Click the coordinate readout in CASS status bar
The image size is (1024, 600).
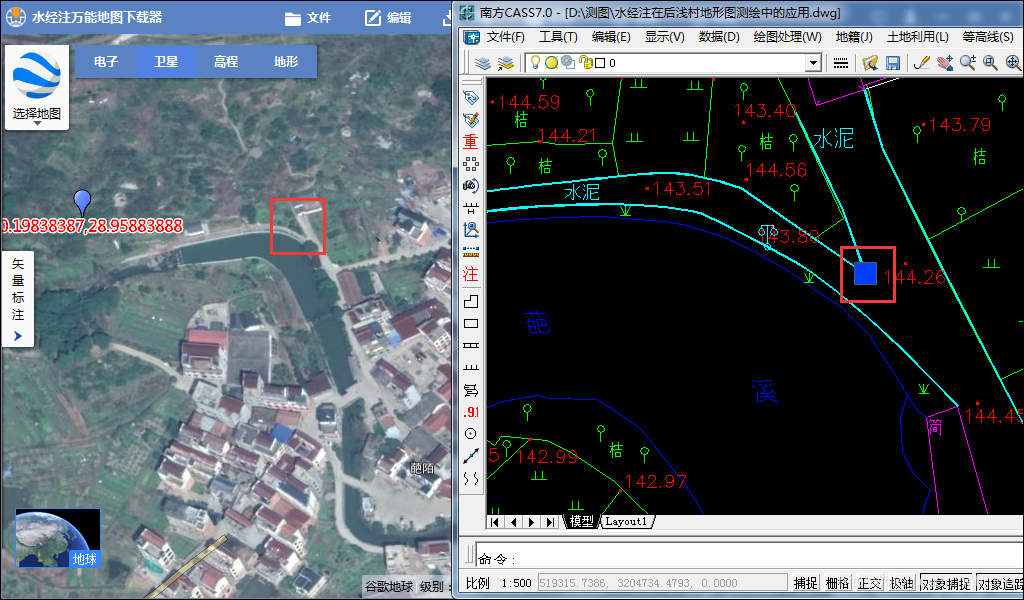[662, 583]
